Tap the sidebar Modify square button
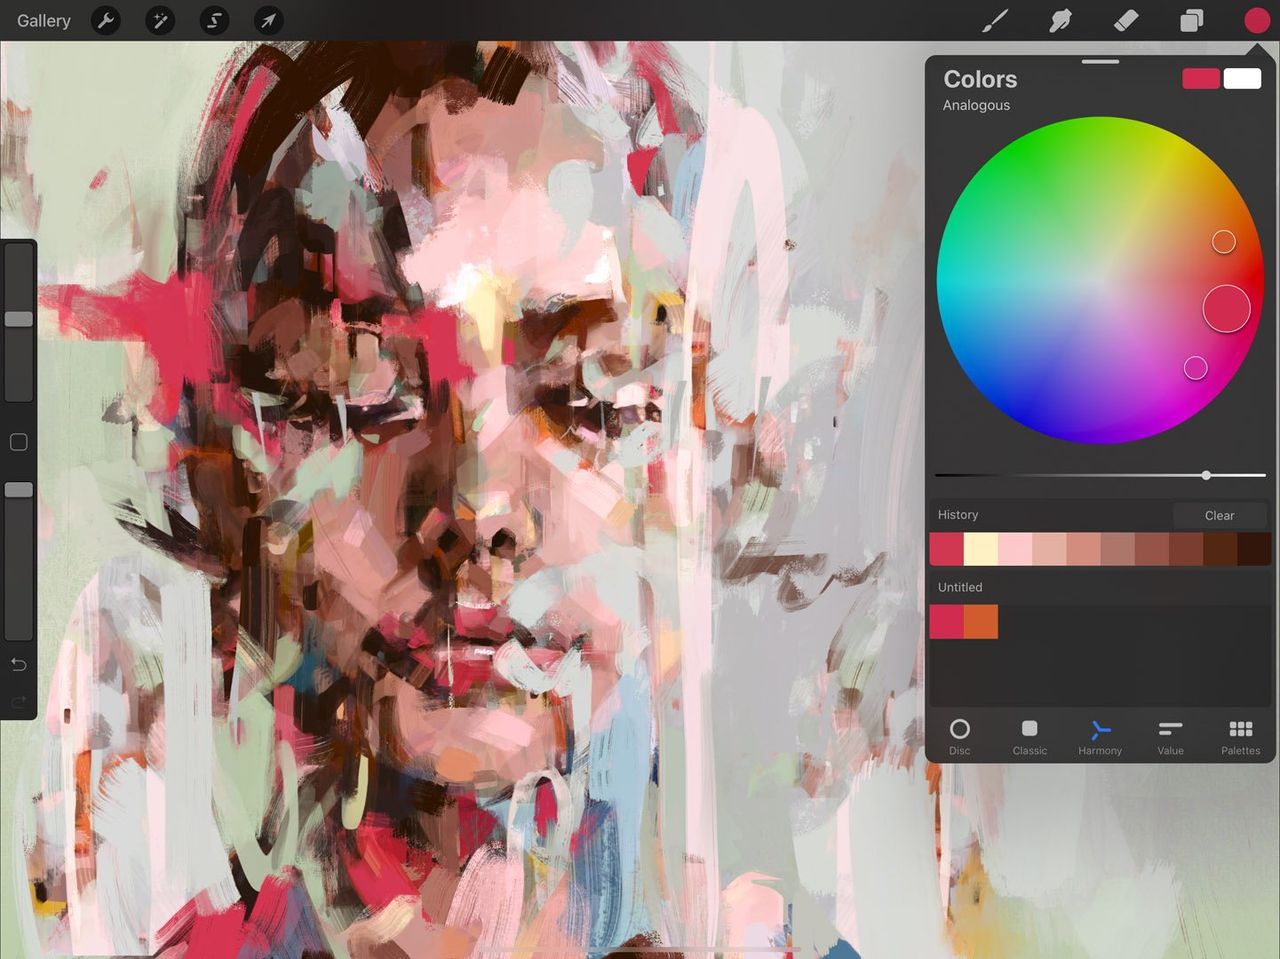This screenshot has width=1280, height=959. point(18,442)
